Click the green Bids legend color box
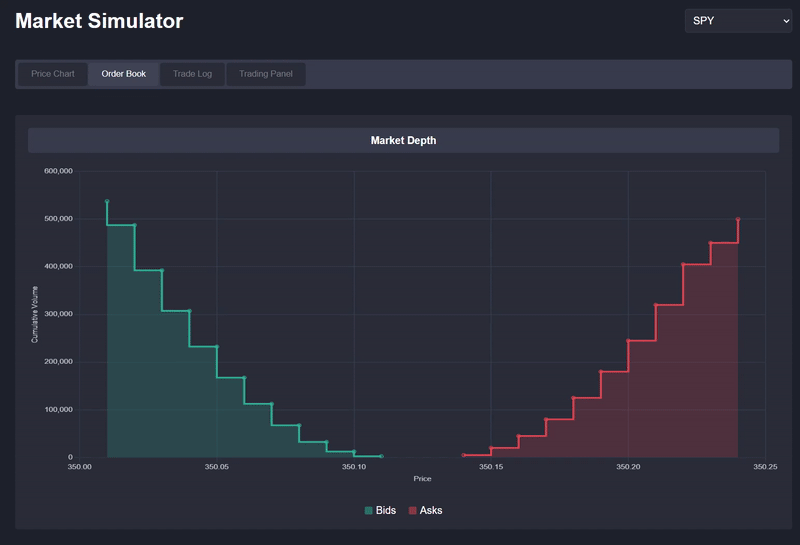The height and width of the screenshot is (545, 800). pyautogui.click(x=369, y=511)
